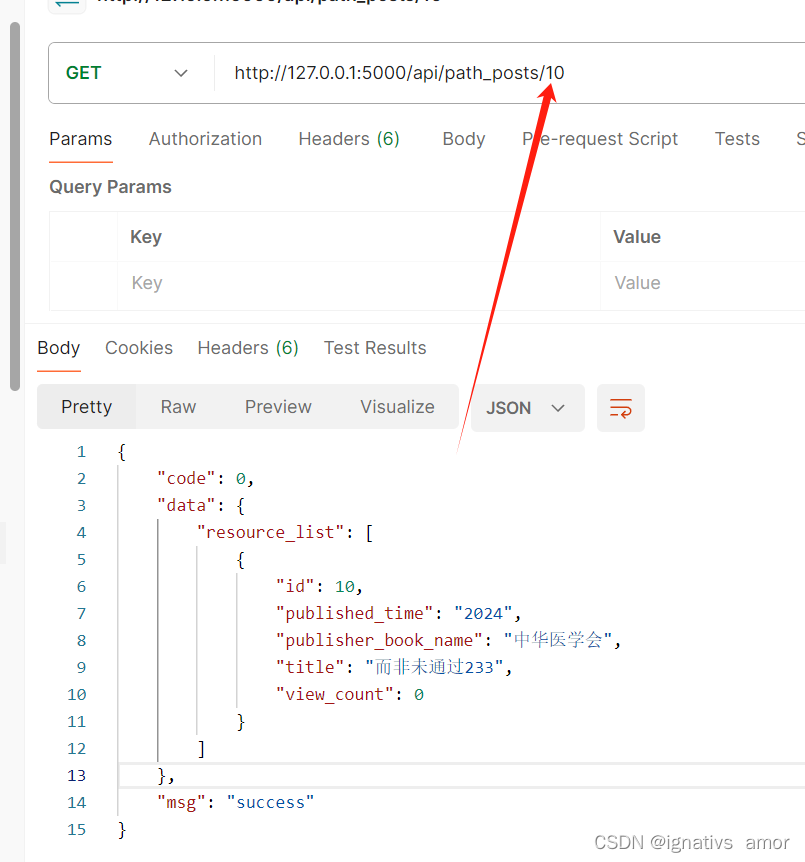This screenshot has height=862, width=805.
Task: Toggle the wrap lines icon
Action: point(621,408)
